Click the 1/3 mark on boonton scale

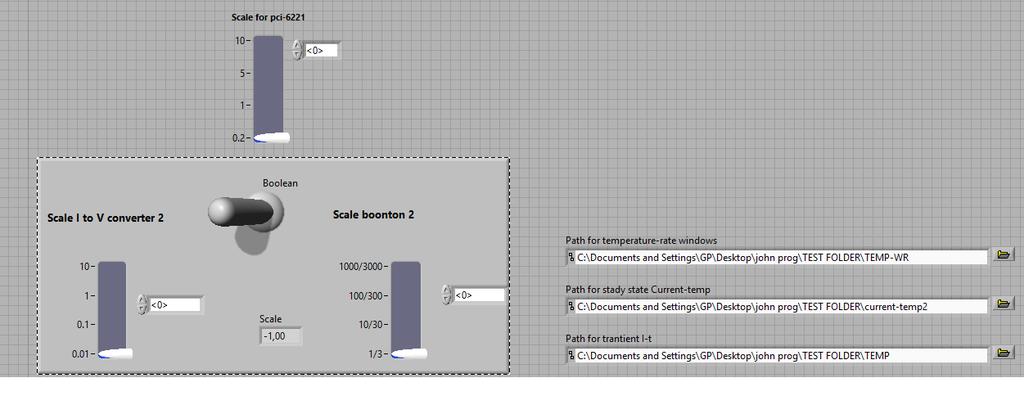pos(375,354)
